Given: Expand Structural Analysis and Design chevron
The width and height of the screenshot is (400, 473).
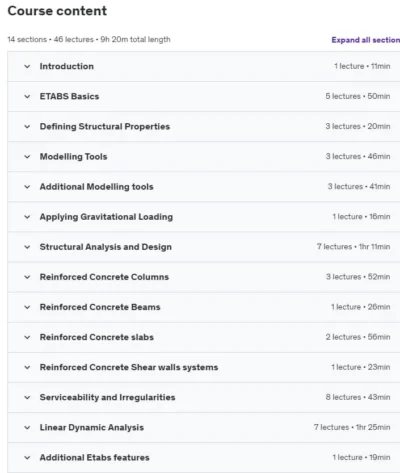Looking at the screenshot, I should pyautogui.click(x=27, y=247).
